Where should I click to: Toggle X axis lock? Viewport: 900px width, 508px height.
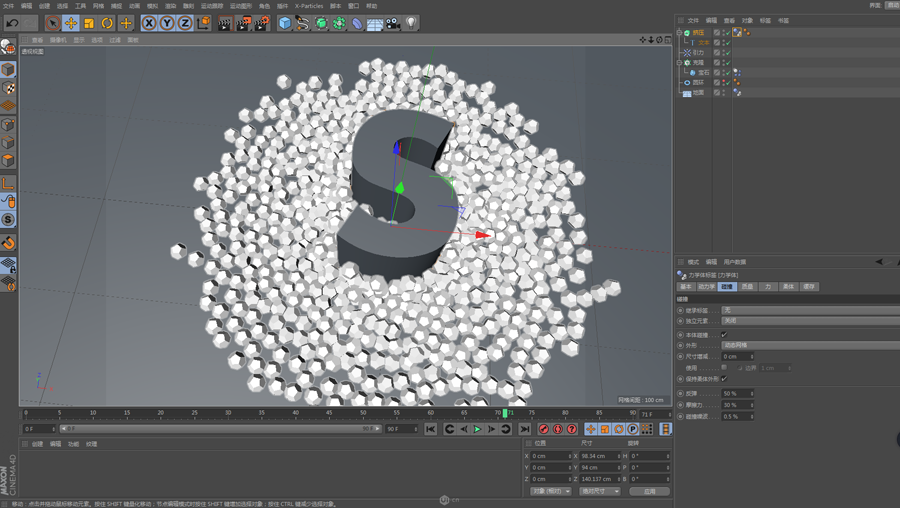point(149,24)
